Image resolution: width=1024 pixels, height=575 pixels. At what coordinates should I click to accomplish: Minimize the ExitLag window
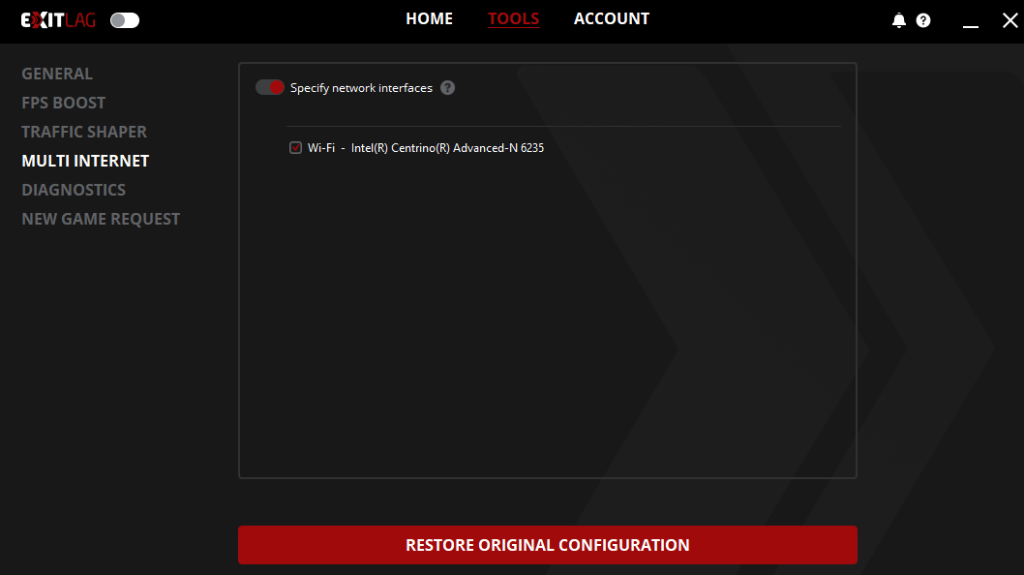[x=970, y=21]
